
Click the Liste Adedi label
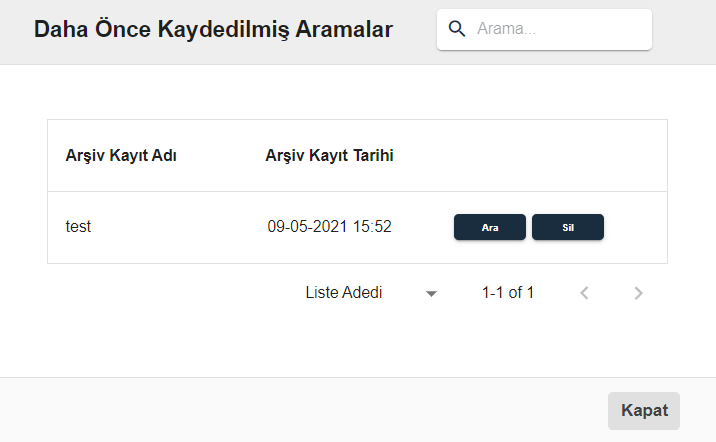pos(343,293)
